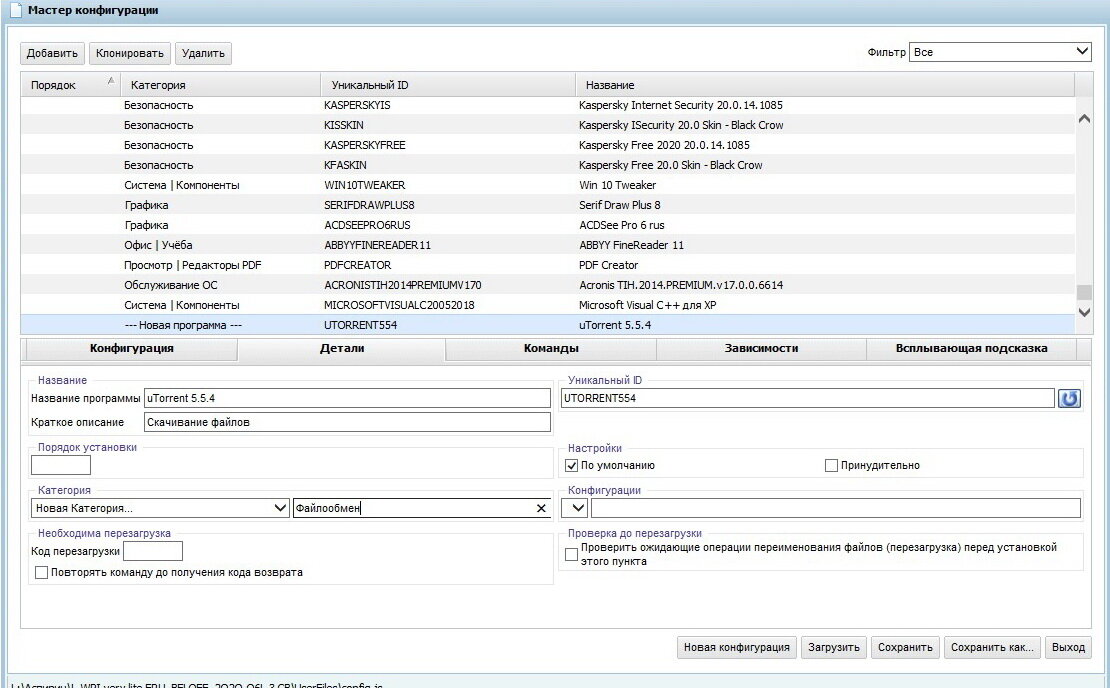Image resolution: width=1110 pixels, height=688 pixels.
Task: Click the Код перезагрузки input box
Action: coord(153,551)
